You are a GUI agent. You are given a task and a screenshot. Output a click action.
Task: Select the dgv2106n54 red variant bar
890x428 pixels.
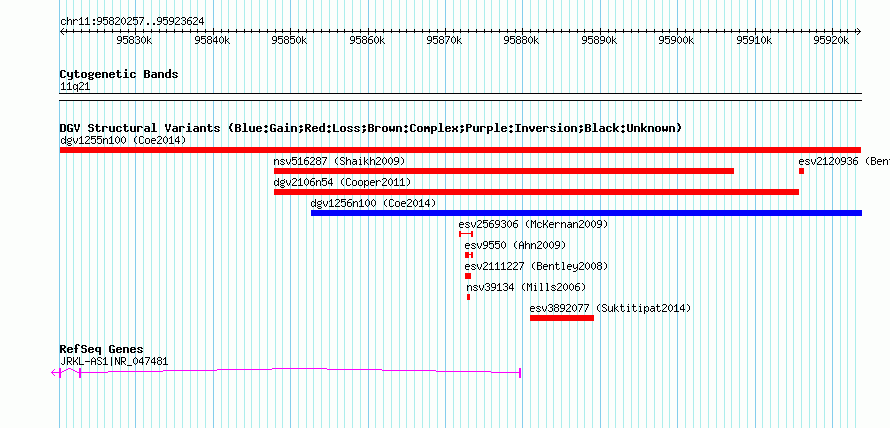[x=536, y=192]
